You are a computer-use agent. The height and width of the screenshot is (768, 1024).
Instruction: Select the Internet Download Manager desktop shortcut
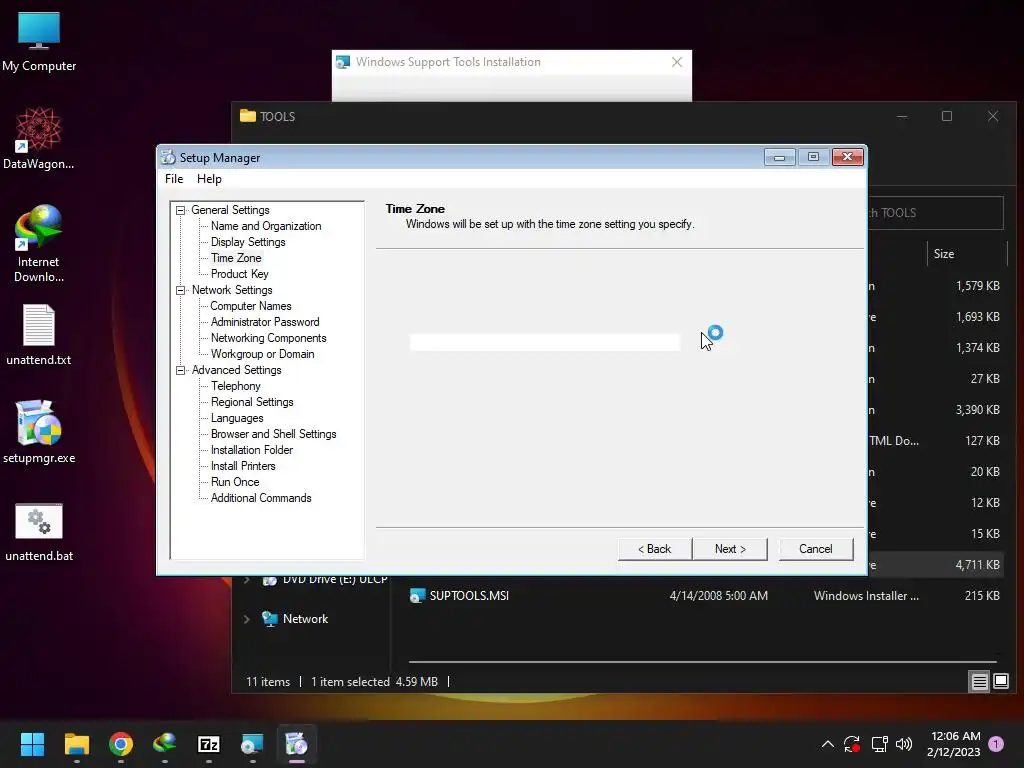39,243
